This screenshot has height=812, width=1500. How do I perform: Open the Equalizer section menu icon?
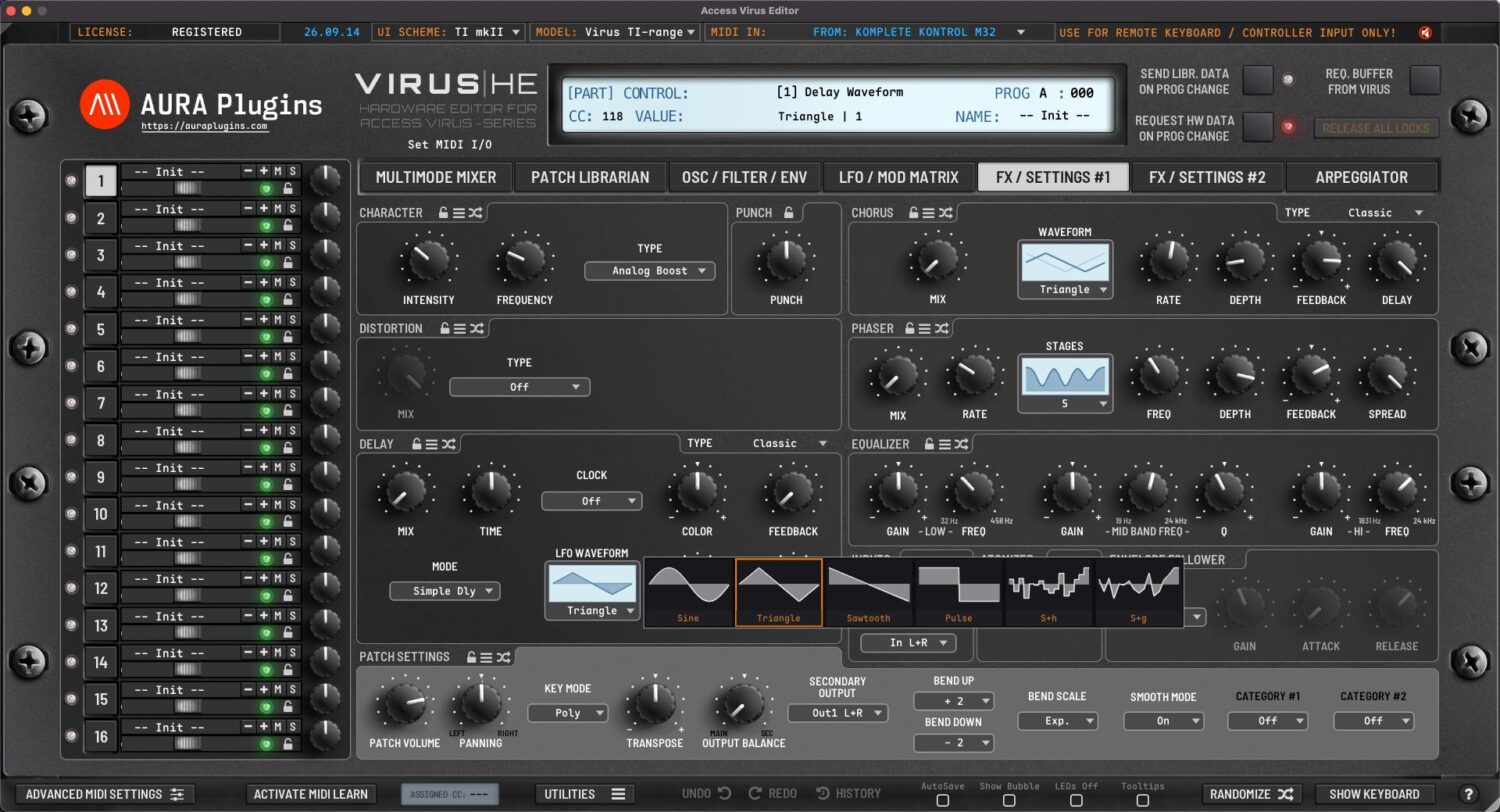tap(945, 444)
